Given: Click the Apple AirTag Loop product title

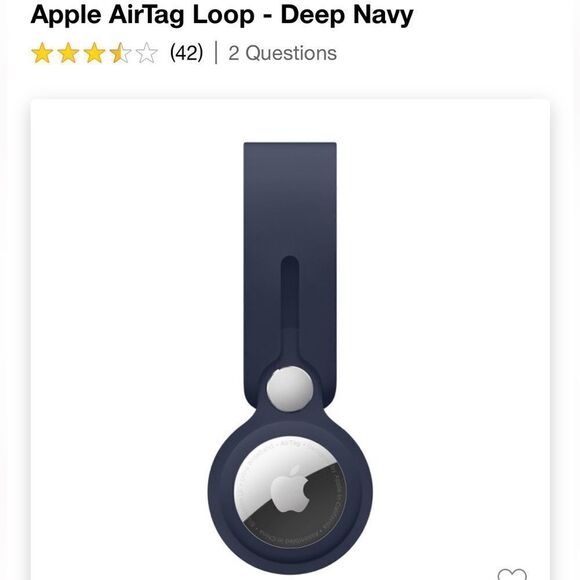Looking at the screenshot, I should [222, 14].
